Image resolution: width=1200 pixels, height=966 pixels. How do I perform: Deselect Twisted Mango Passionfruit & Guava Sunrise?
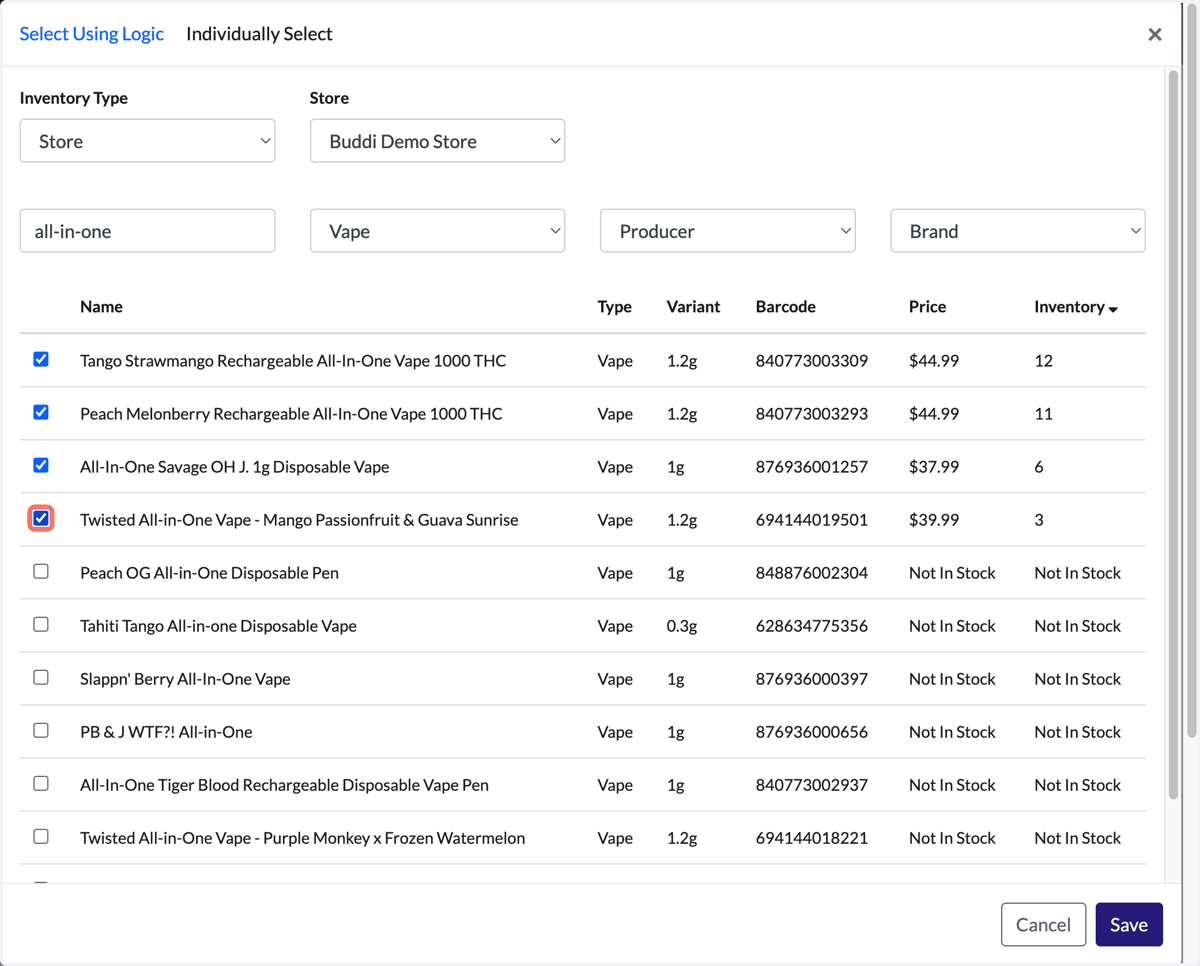41,518
